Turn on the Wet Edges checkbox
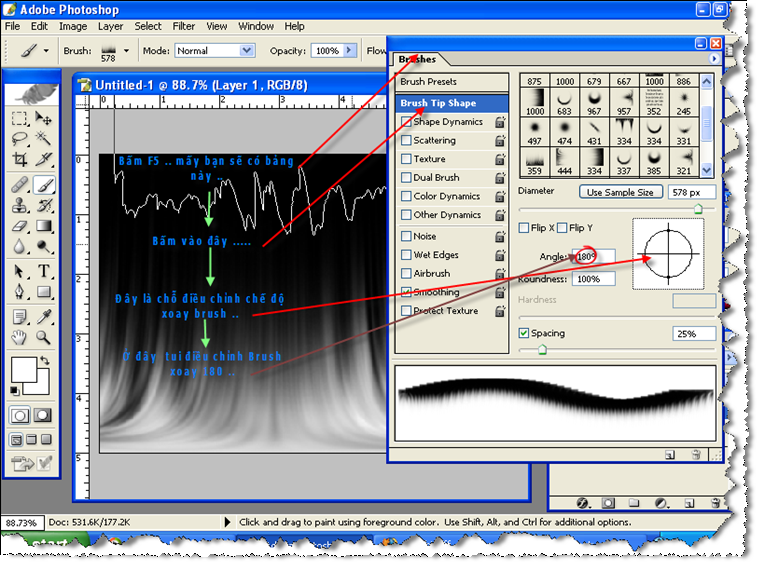The image size is (757, 562). (407, 255)
